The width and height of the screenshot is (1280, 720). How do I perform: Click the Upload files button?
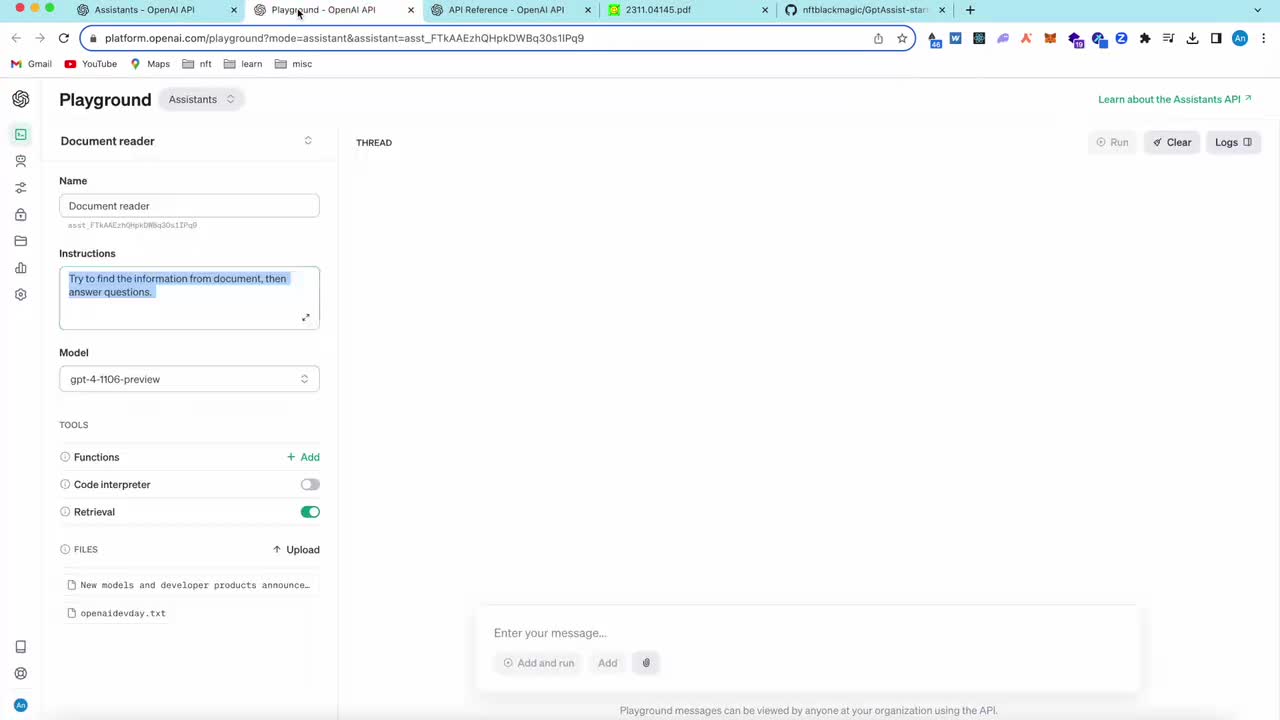pos(296,550)
